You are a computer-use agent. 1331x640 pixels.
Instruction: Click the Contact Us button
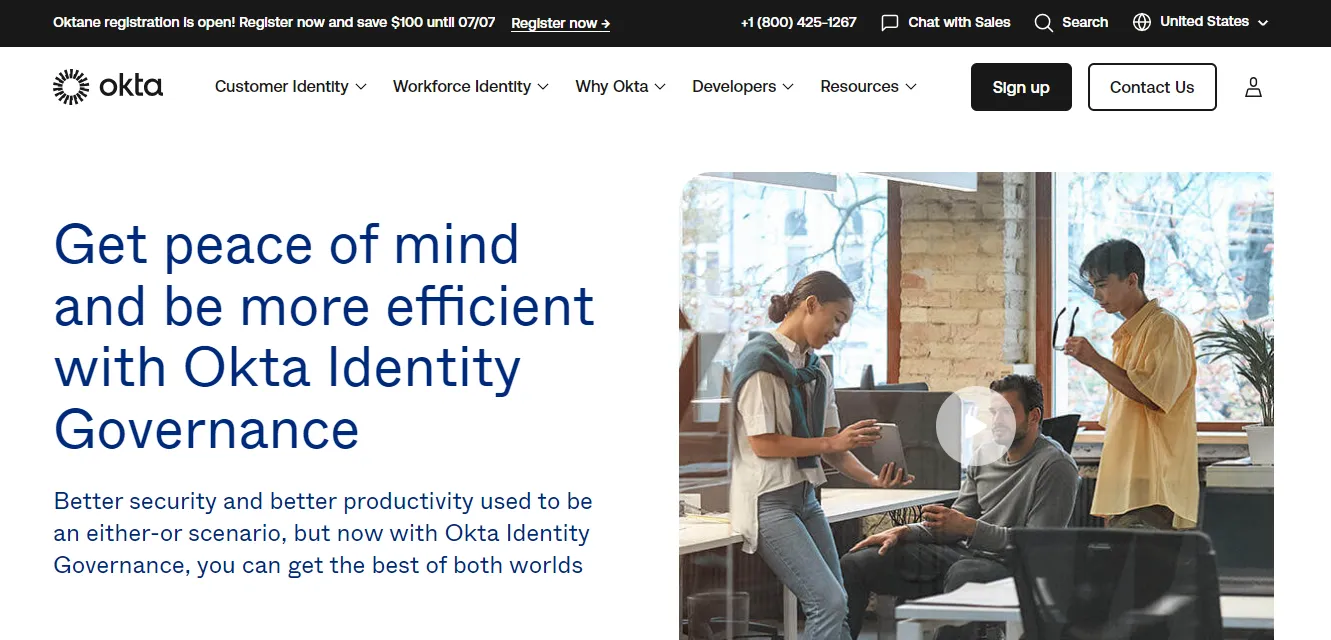1152,87
